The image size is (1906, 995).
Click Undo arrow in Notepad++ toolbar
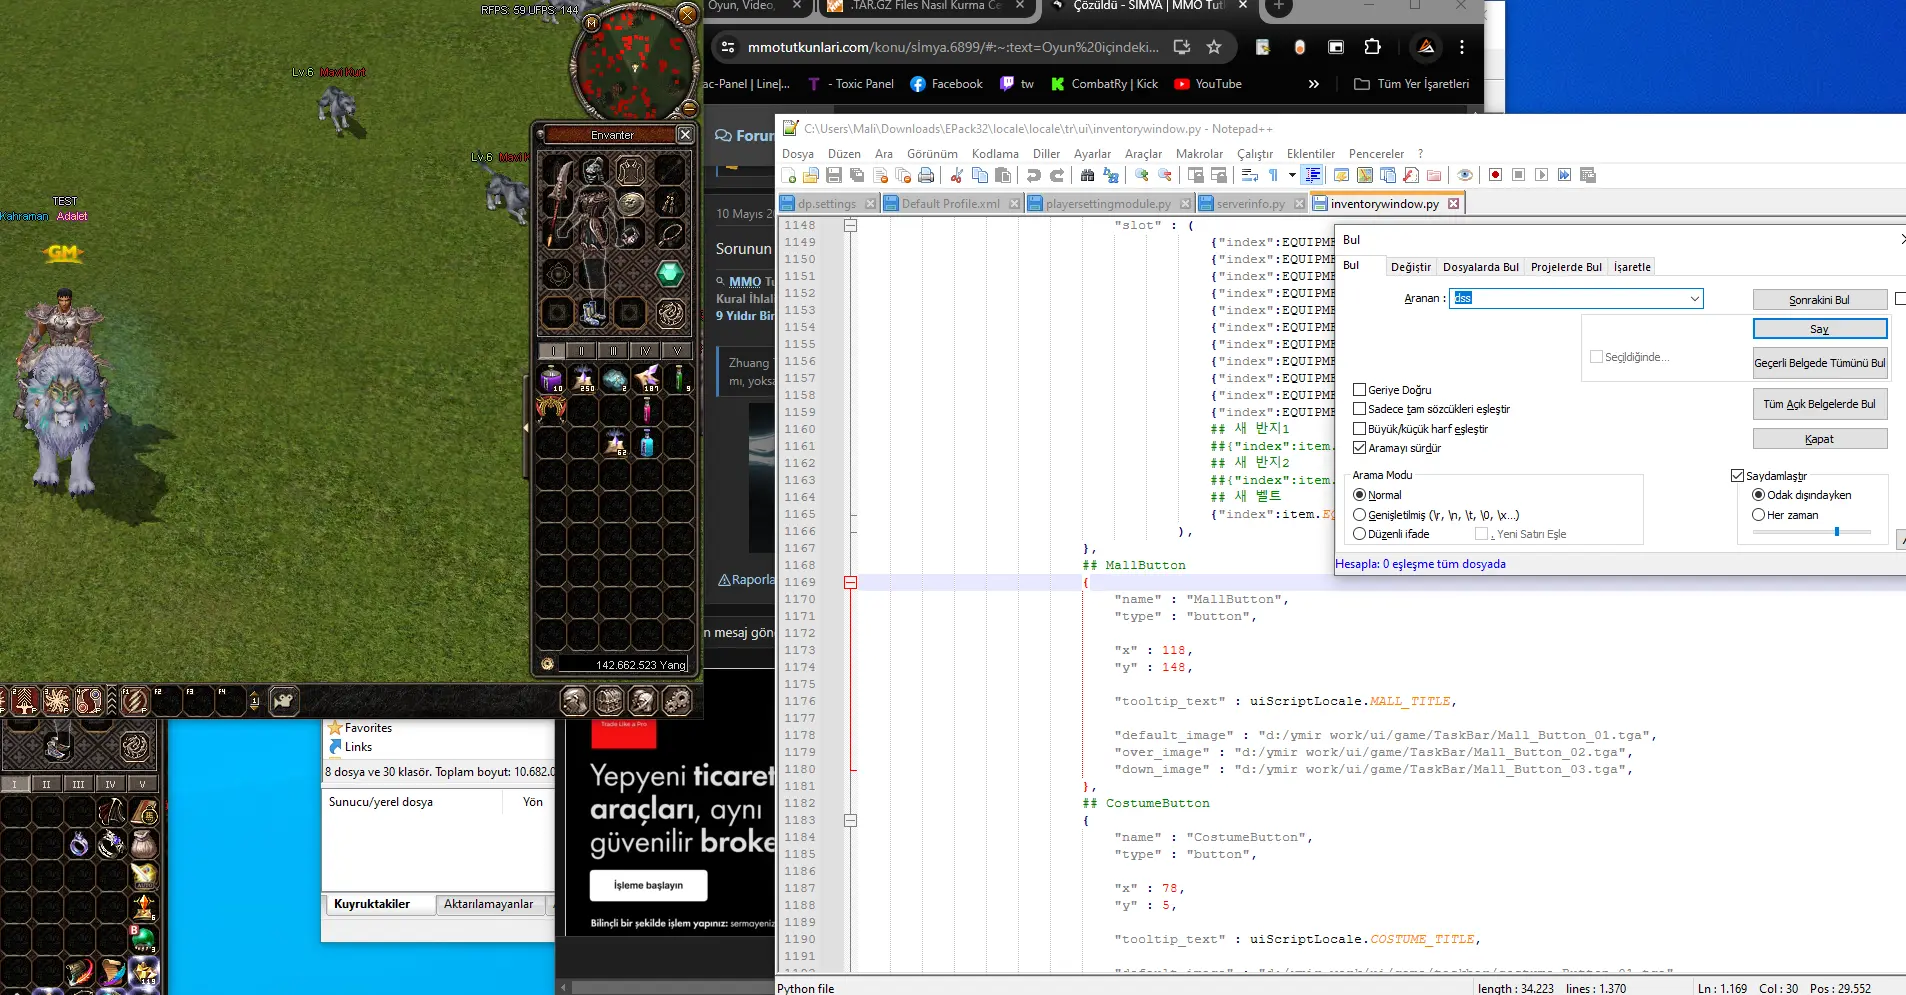(1034, 175)
